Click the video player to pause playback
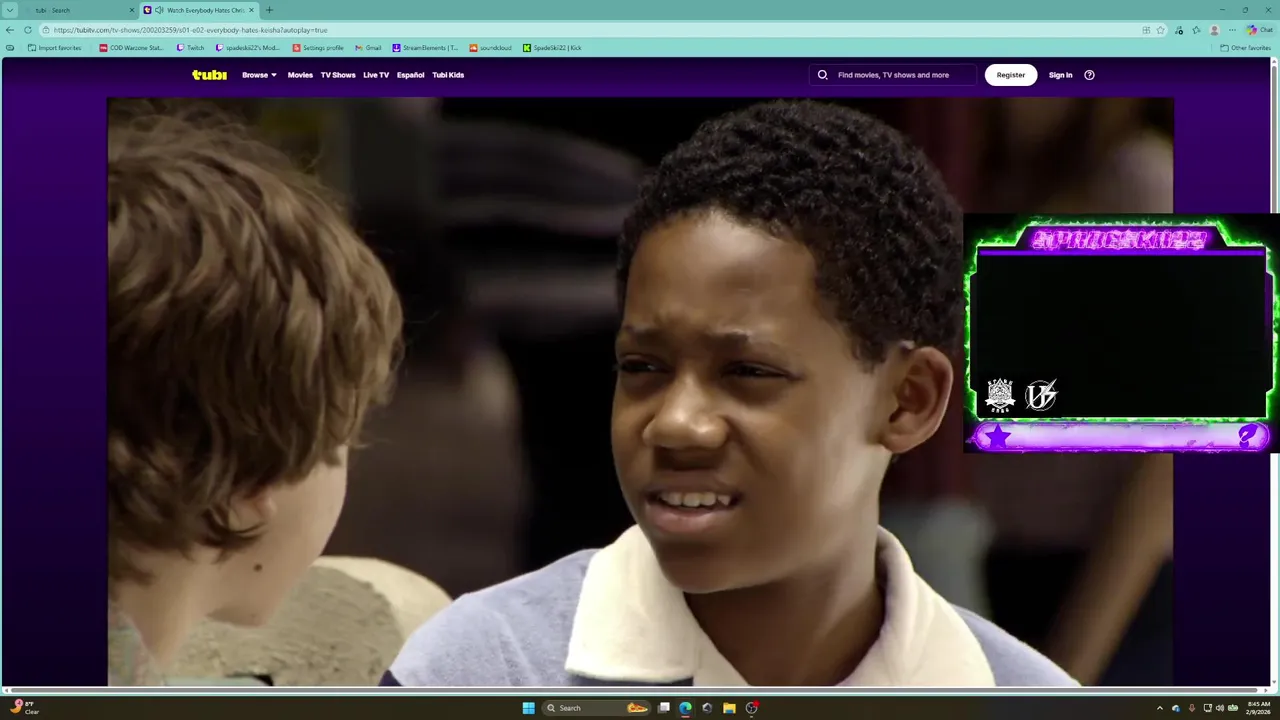Screen dimensions: 1280x720 point(640,390)
